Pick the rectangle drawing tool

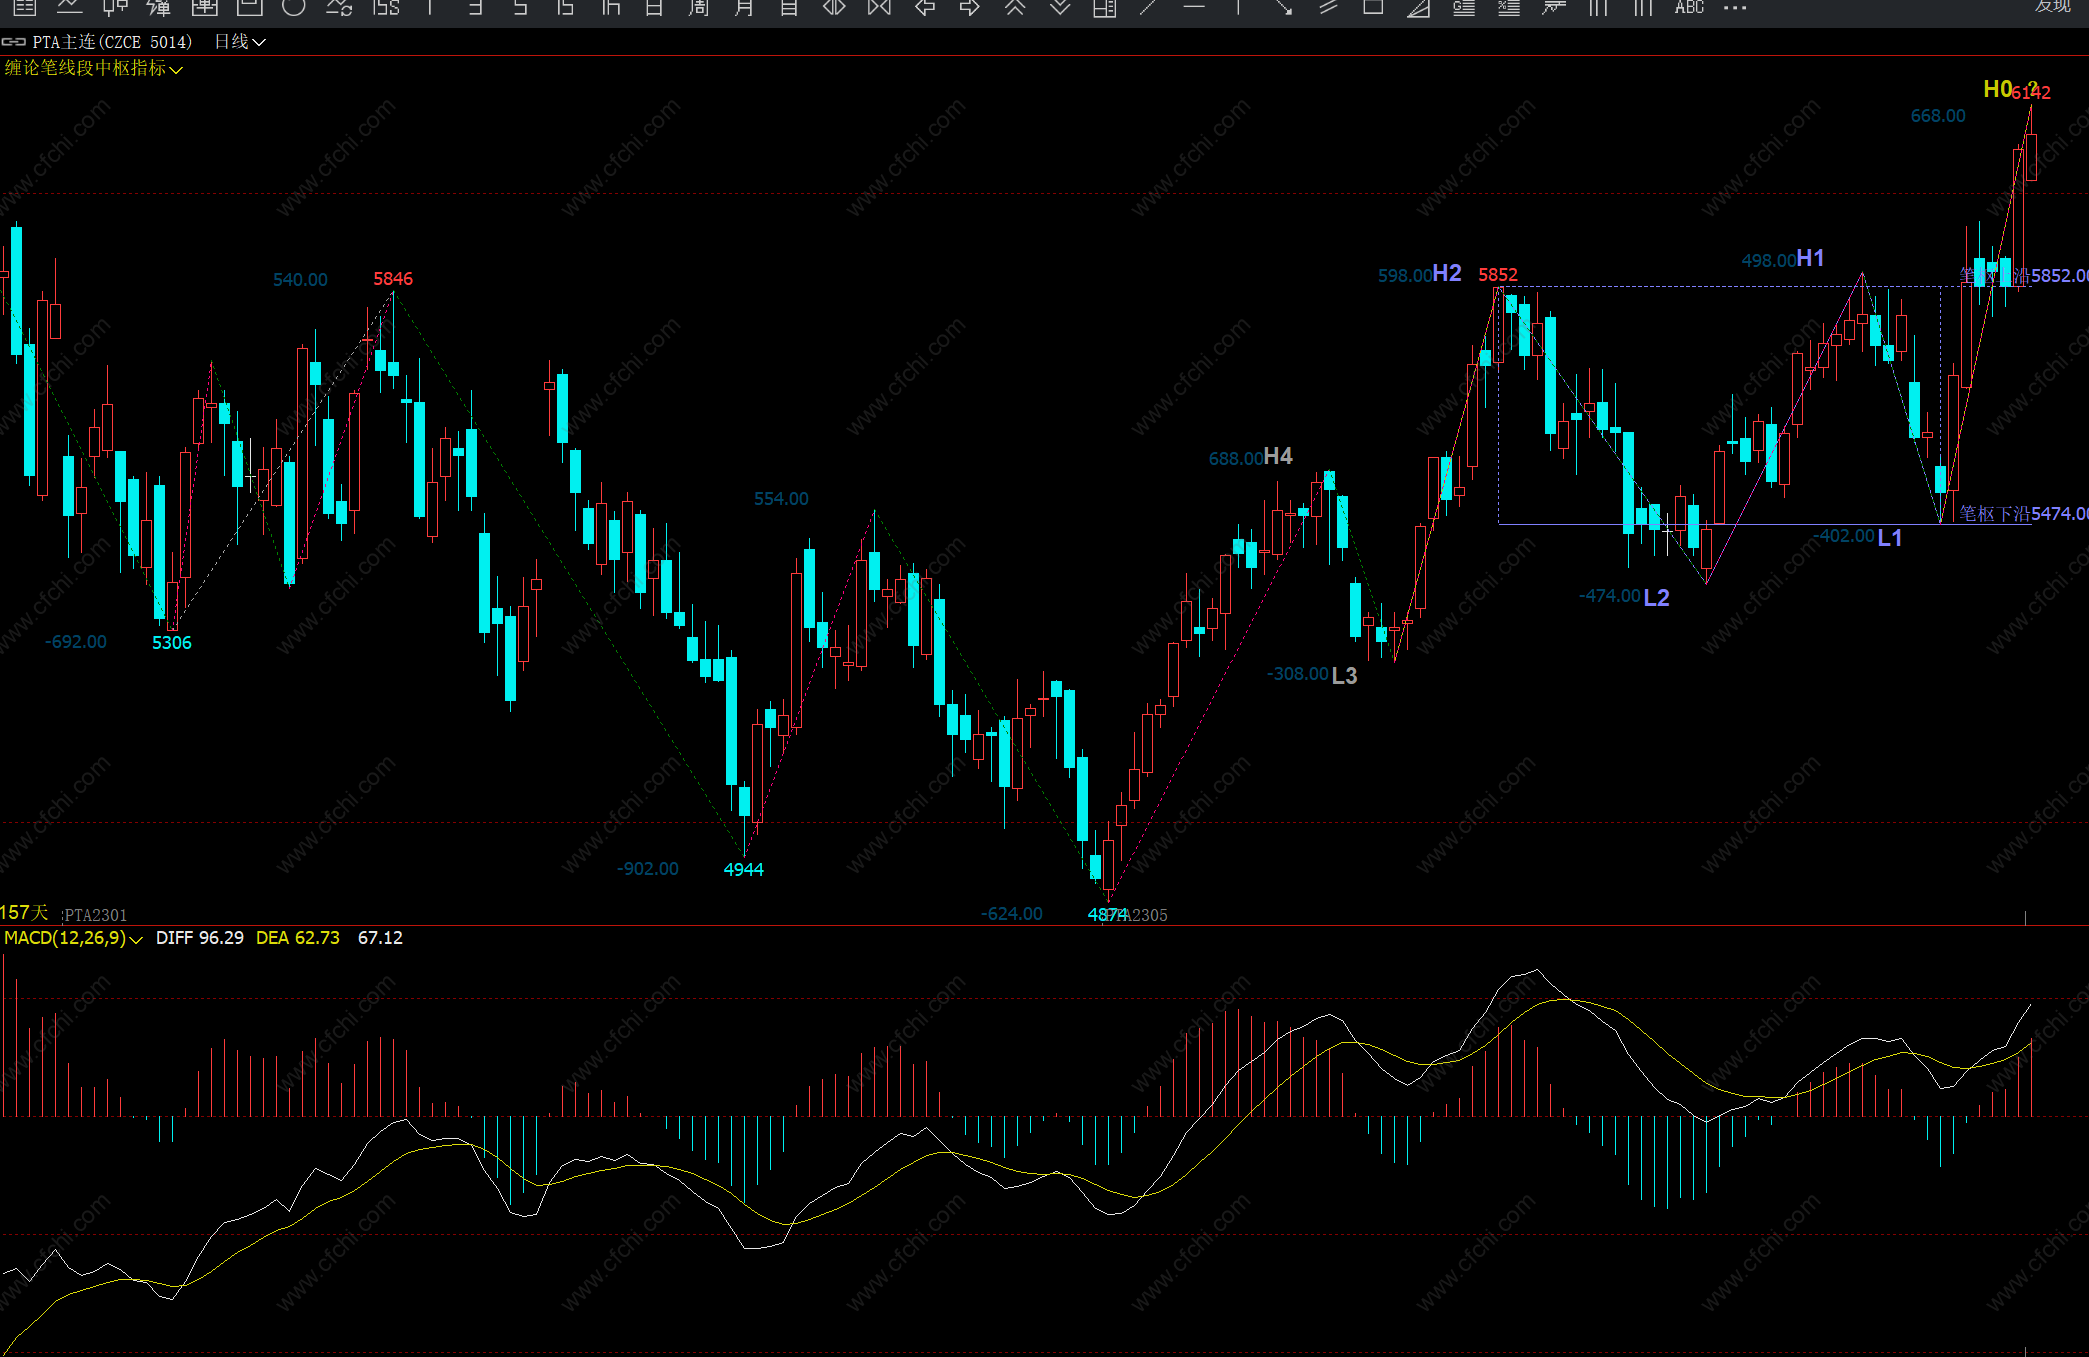click(1373, 8)
